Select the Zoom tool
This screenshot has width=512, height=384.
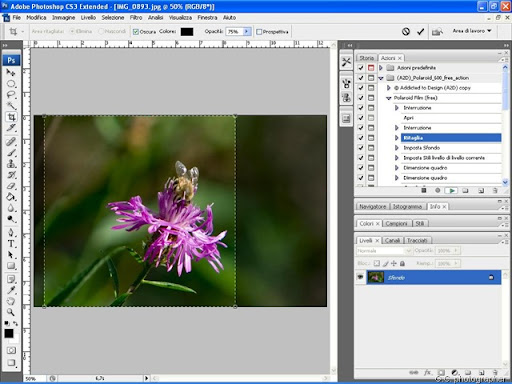coord(11,312)
